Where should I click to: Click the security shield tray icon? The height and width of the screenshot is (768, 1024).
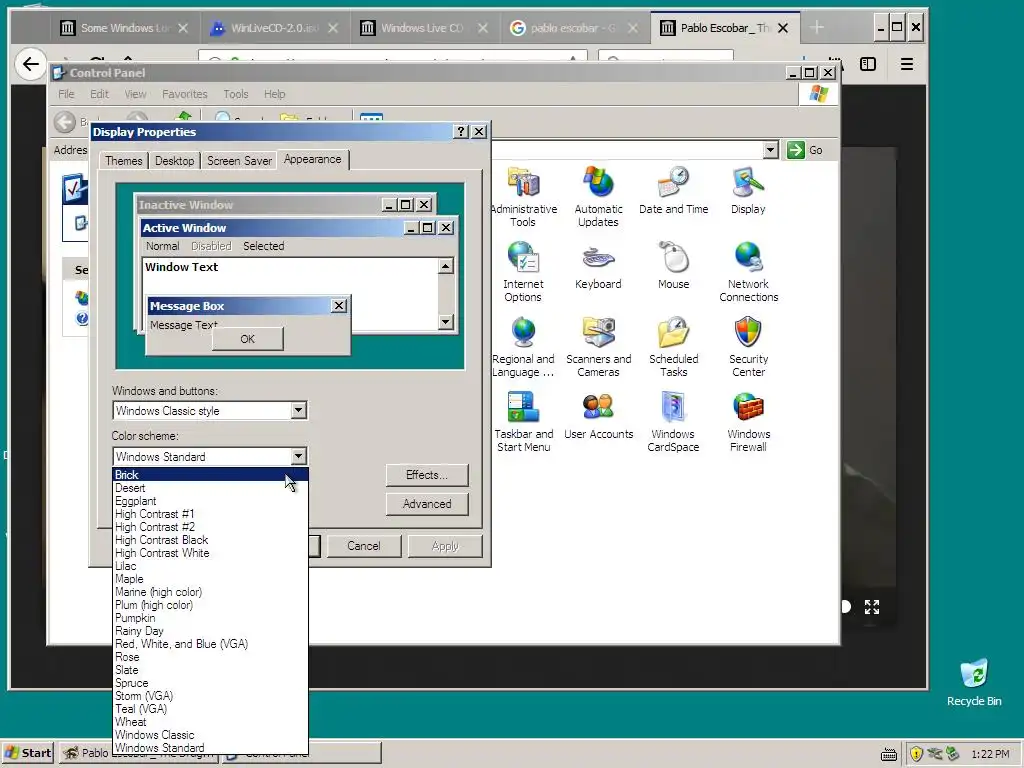(x=916, y=754)
